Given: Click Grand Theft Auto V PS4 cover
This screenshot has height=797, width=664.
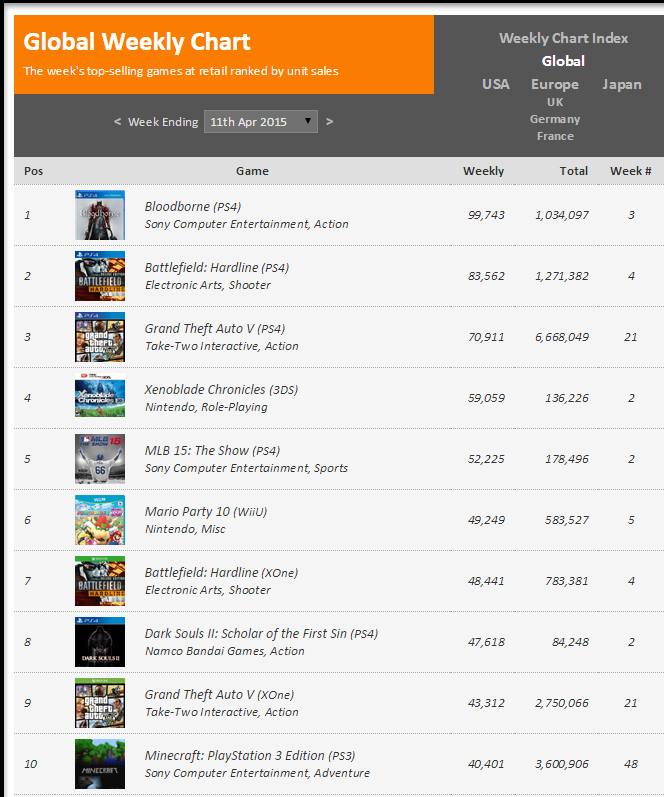Looking at the screenshot, I should tap(100, 337).
